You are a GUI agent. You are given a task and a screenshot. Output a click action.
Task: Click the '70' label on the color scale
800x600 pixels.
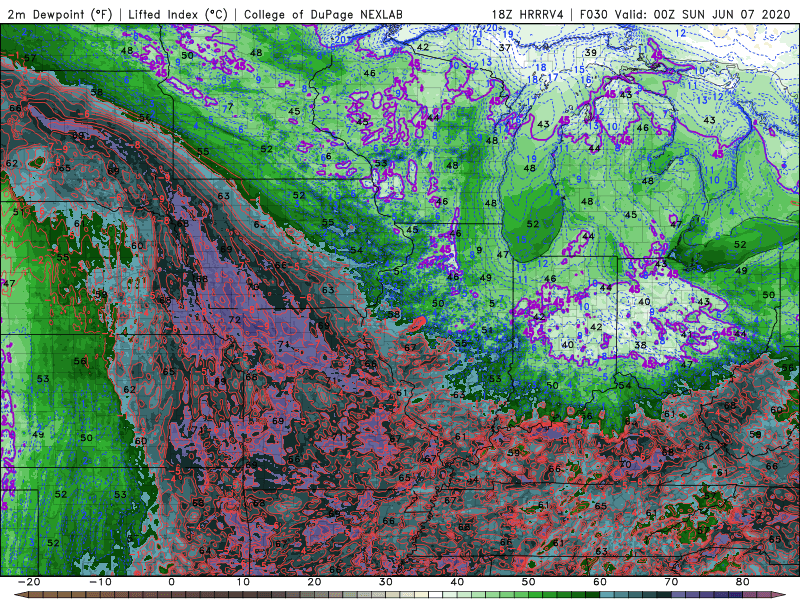(671, 582)
